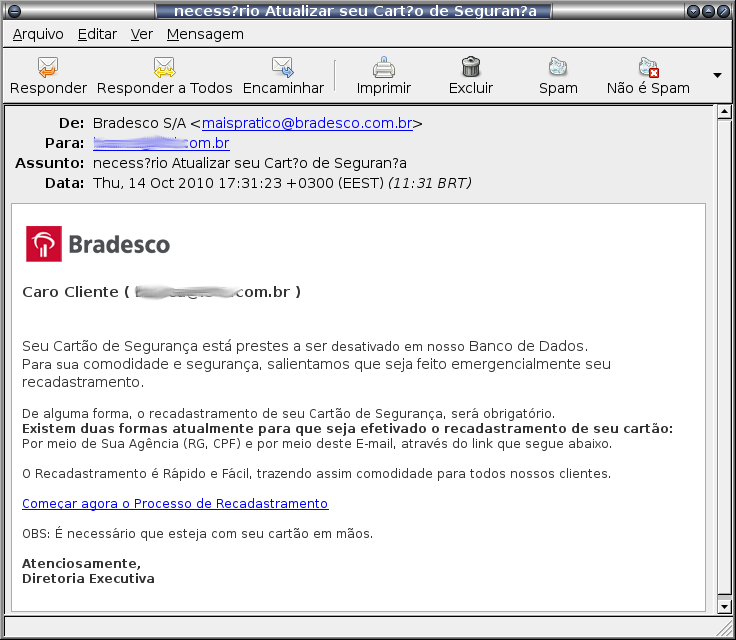Viewport: 736px width, 640px height.
Task: Click the recipient address in Para field
Action: click(x=161, y=143)
